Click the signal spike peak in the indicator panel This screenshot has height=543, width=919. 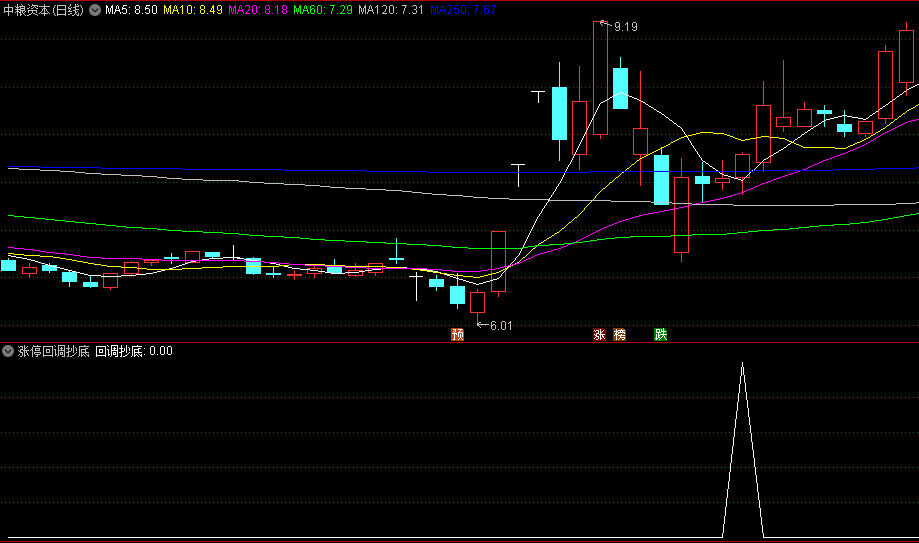coord(743,365)
